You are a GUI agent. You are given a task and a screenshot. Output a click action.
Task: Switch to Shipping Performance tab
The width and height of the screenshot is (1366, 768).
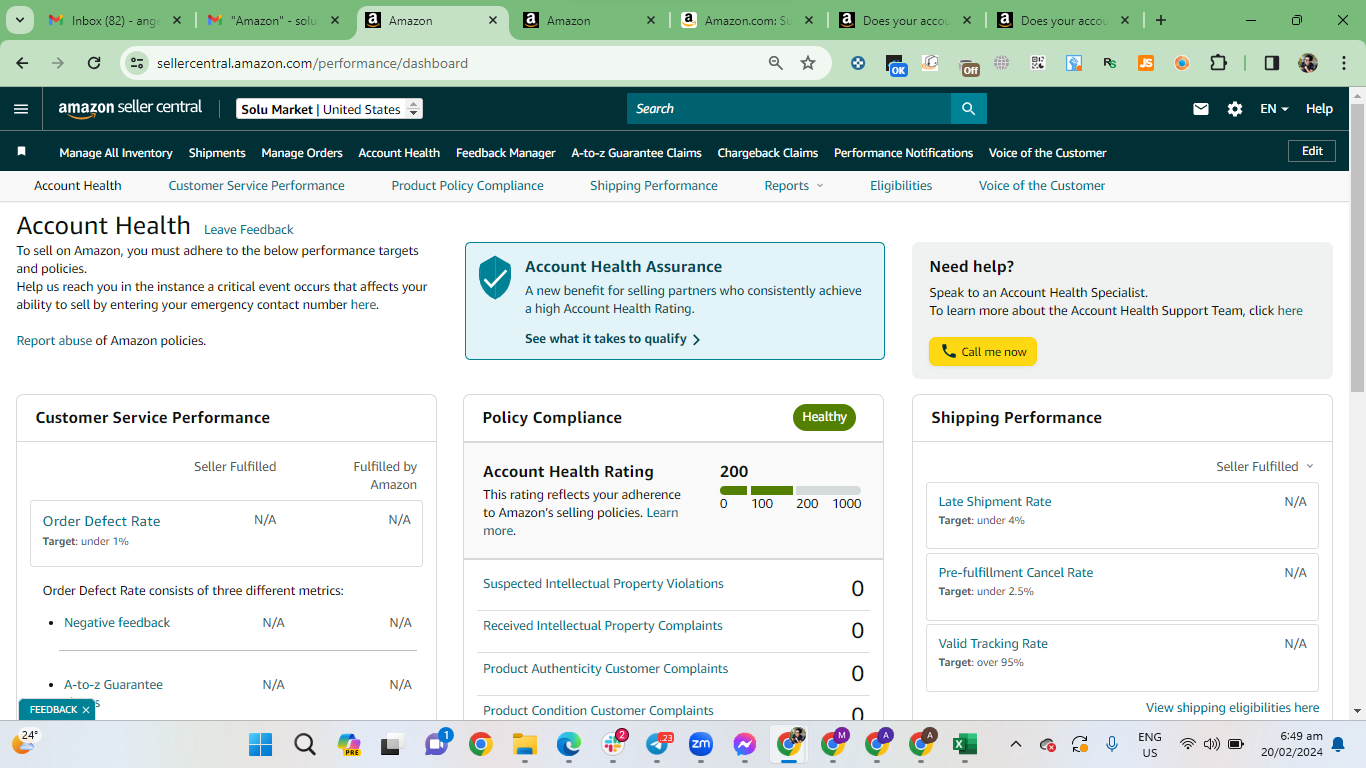pyautogui.click(x=654, y=186)
